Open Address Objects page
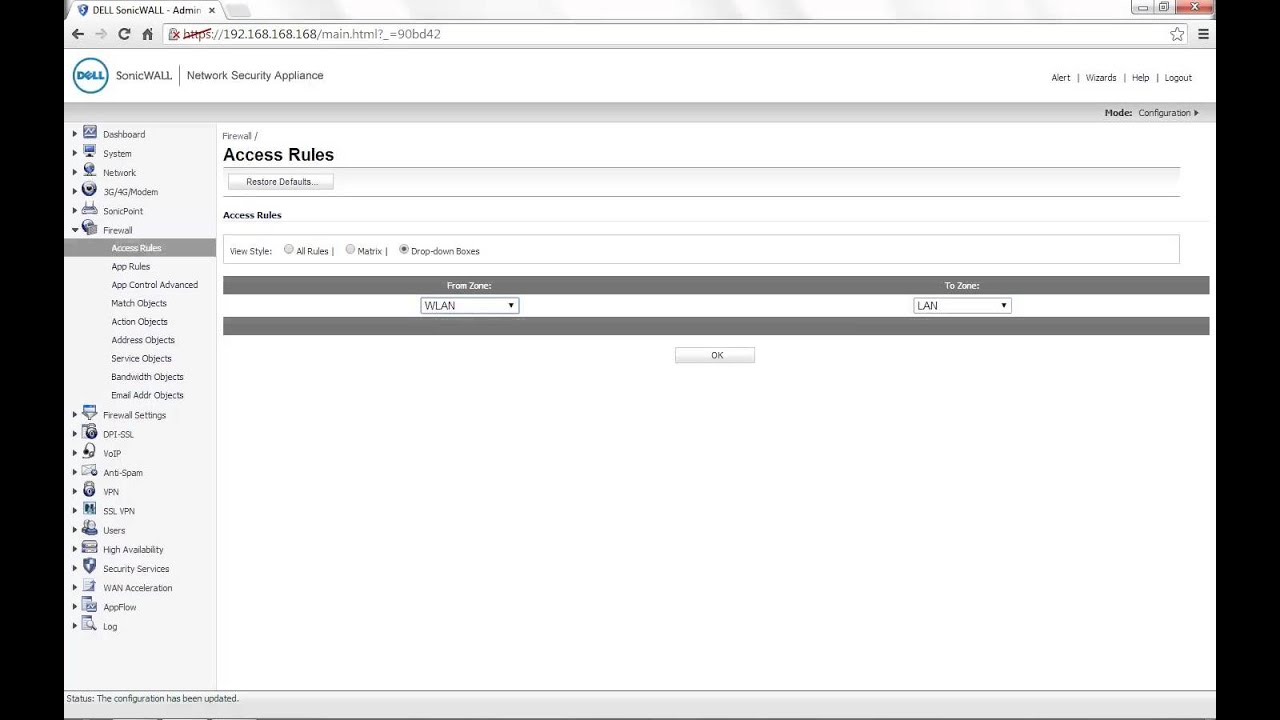The height and width of the screenshot is (720, 1280). click(x=143, y=340)
